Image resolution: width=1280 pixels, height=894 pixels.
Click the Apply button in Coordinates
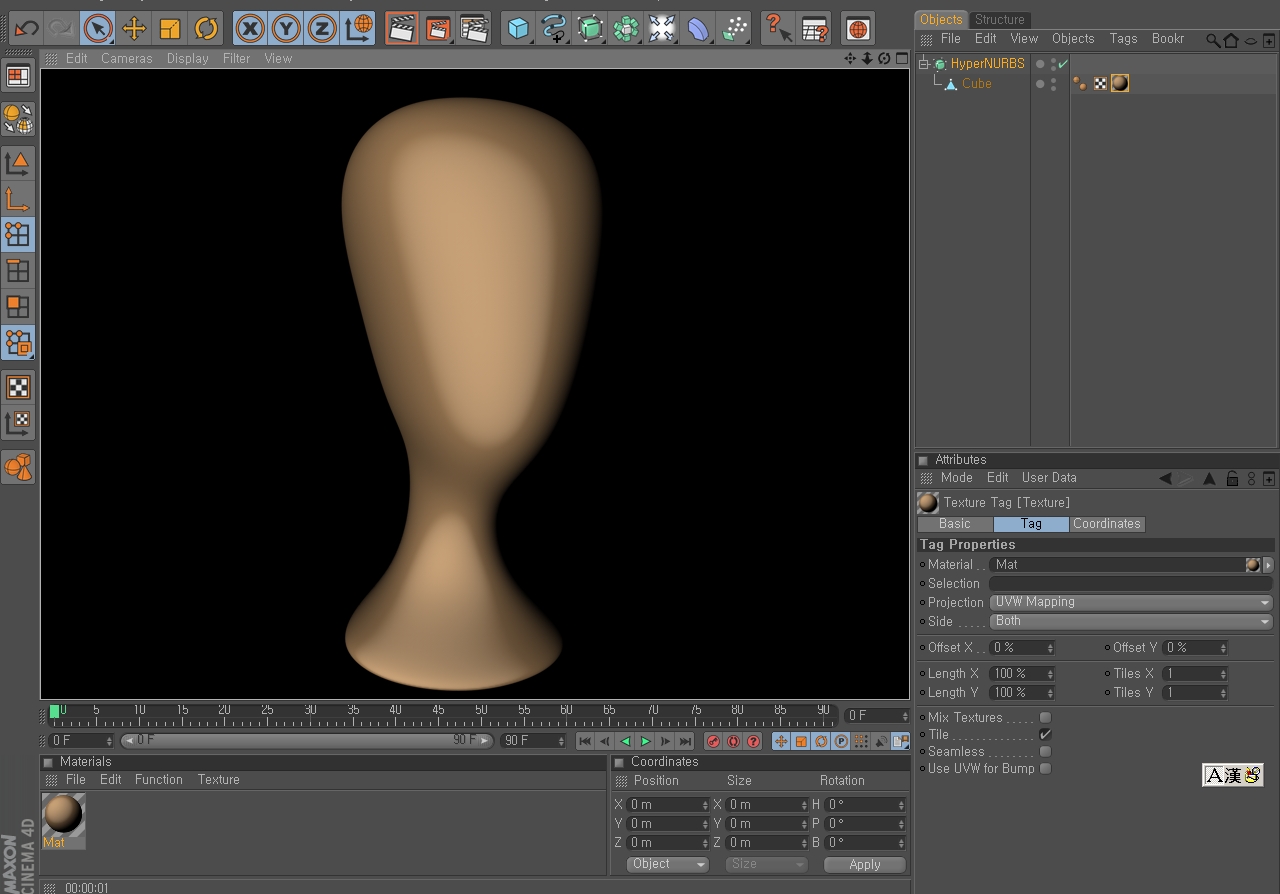(865, 865)
